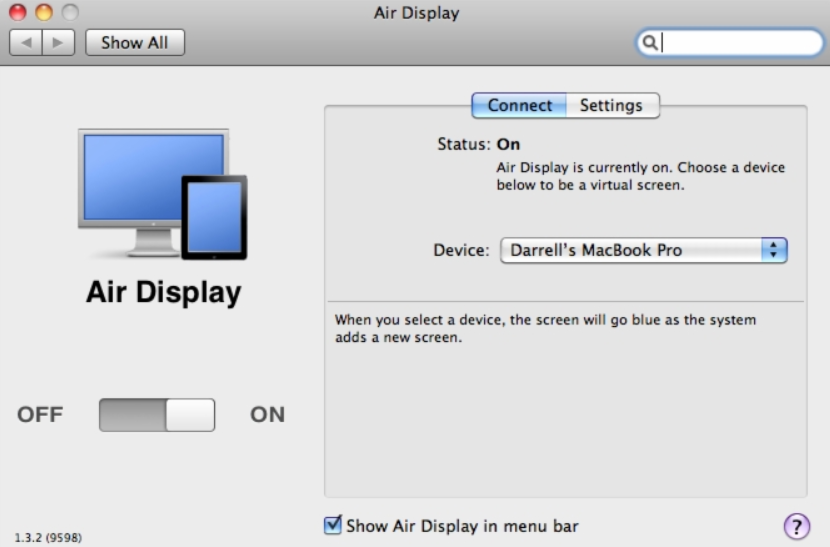Click the version text 1.3.2 (9598)
This screenshot has height=547, width=830.
[48, 537]
